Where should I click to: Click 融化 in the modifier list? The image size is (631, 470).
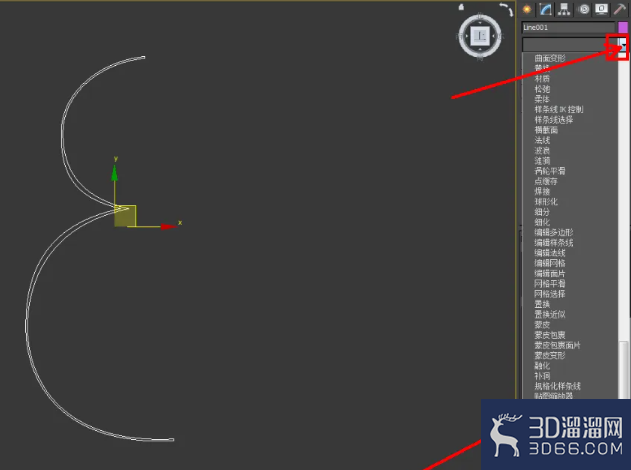542,366
